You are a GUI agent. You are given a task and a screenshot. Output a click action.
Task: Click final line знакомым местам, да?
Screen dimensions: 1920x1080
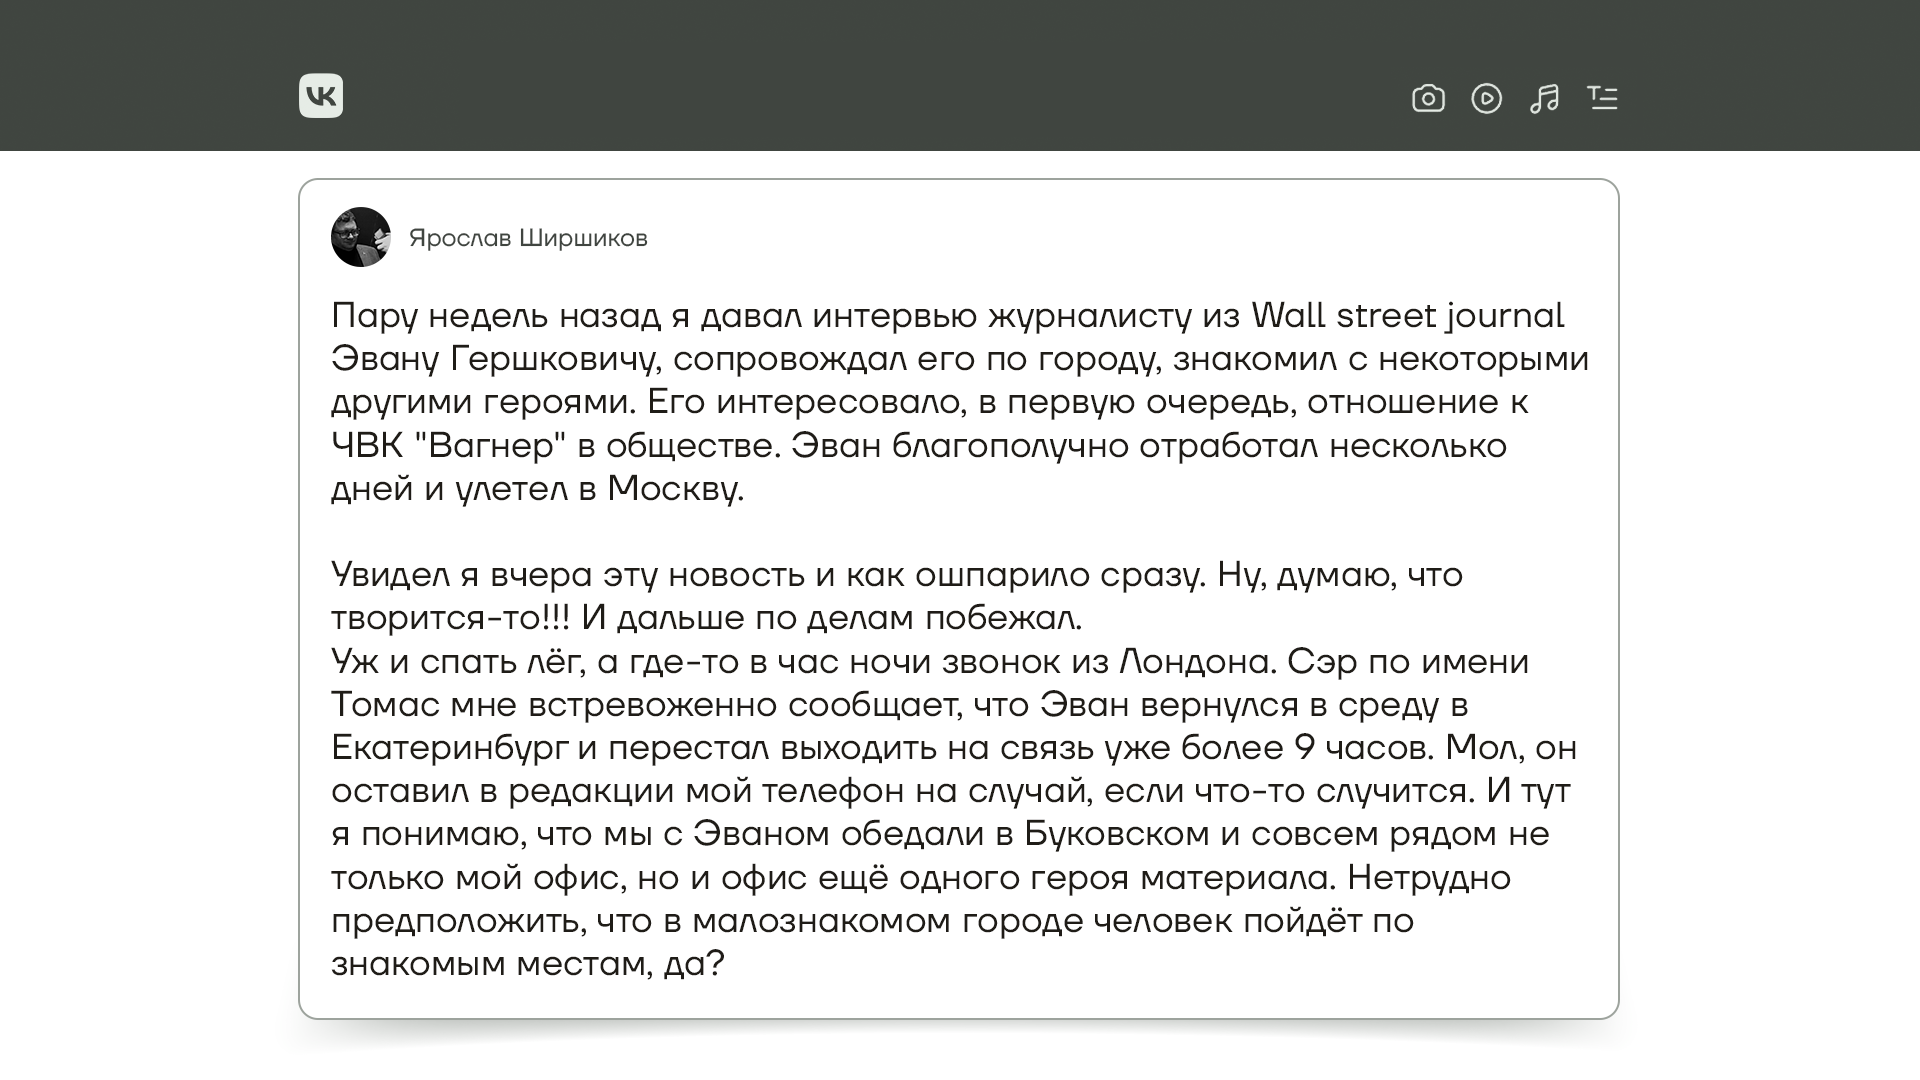click(x=527, y=964)
